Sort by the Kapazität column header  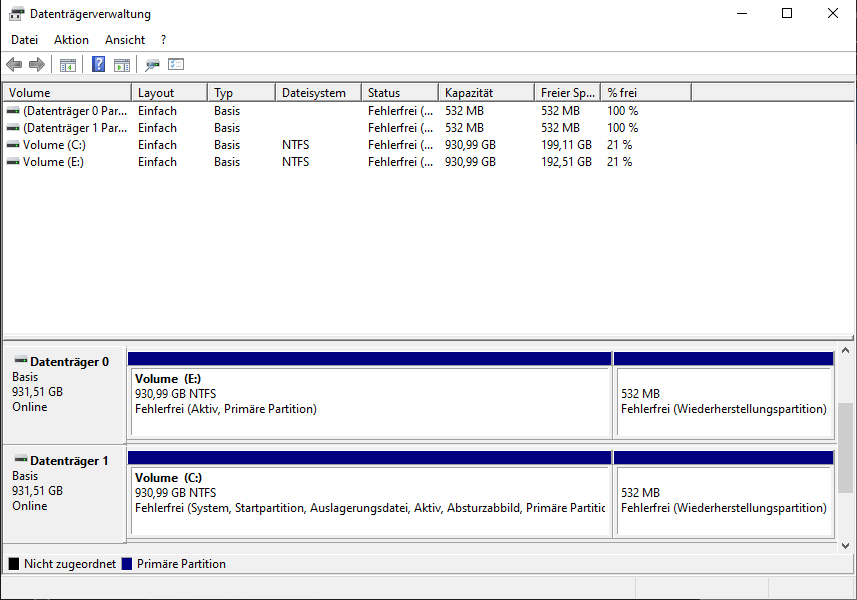point(486,93)
